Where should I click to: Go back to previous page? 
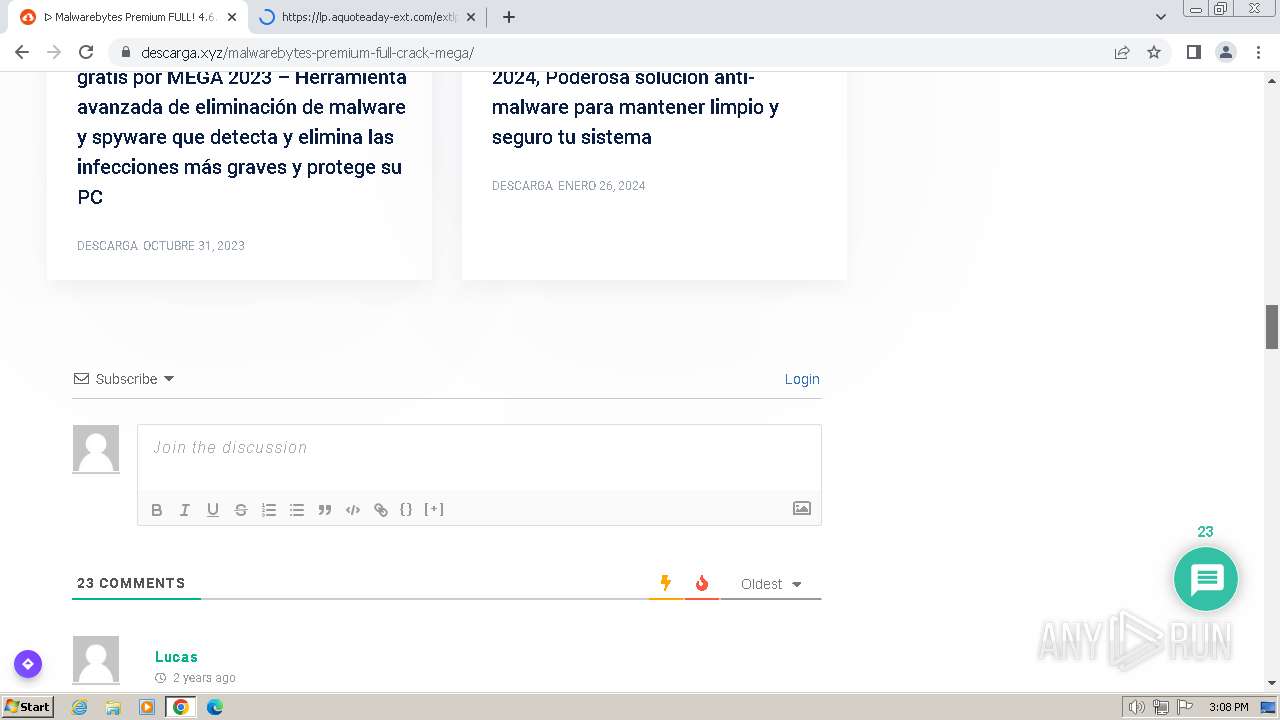(22, 52)
